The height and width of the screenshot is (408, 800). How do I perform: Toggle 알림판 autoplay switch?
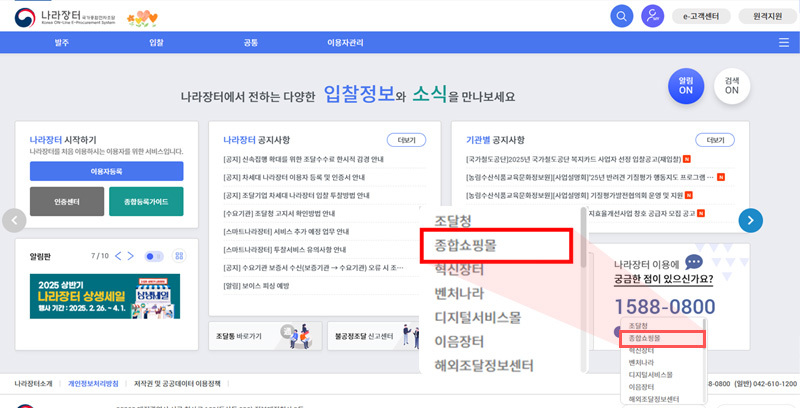[x=154, y=256]
